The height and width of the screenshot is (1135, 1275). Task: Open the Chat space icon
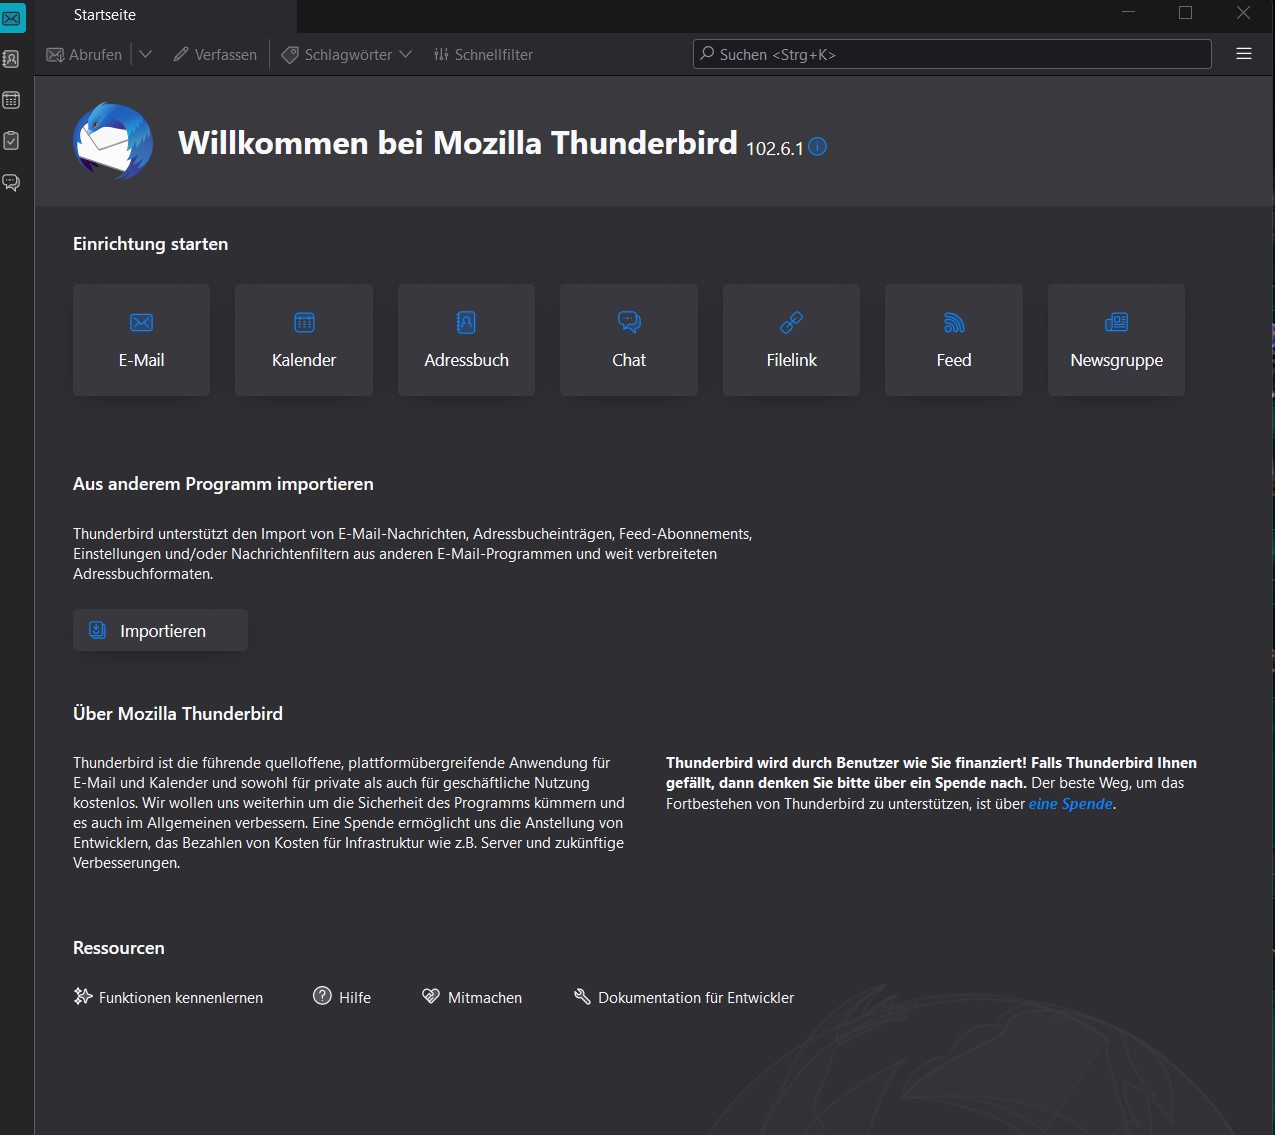tap(12, 182)
